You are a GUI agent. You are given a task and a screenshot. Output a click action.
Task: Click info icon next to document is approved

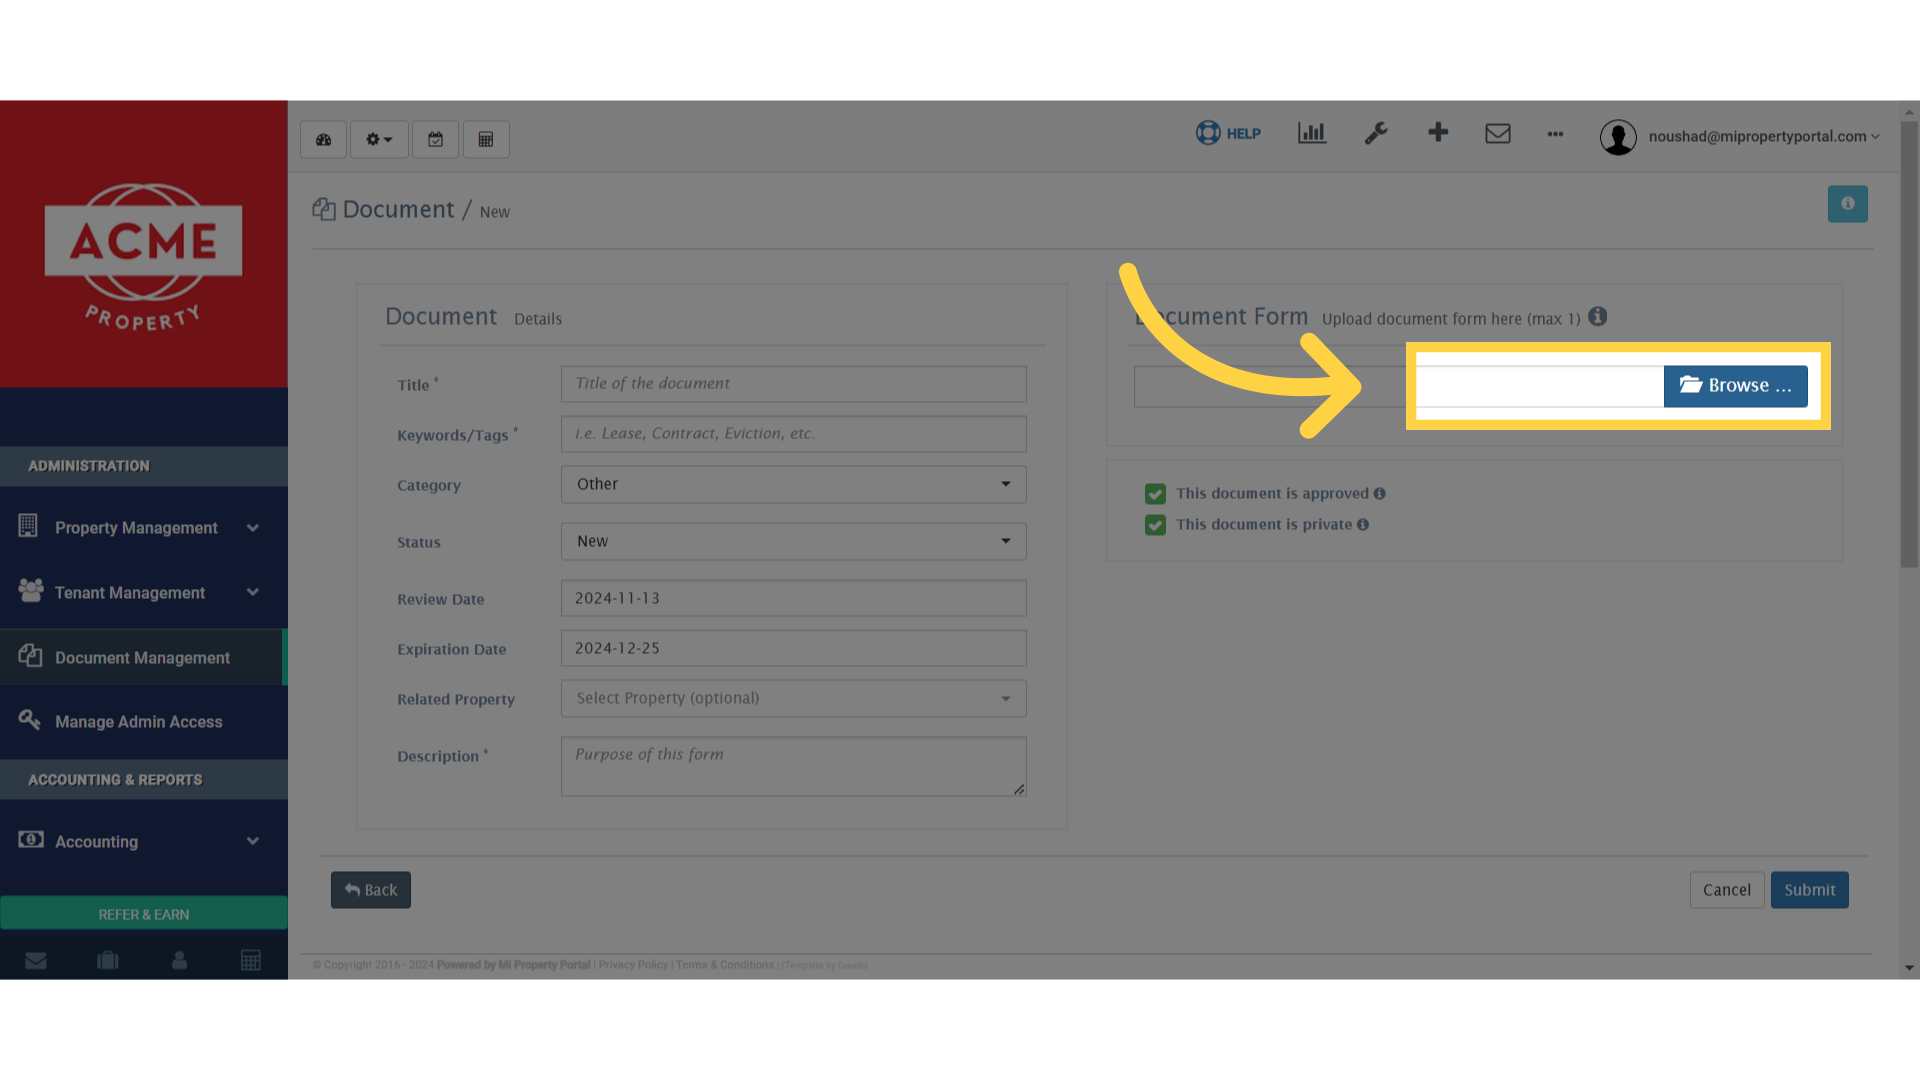click(x=1380, y=494)
